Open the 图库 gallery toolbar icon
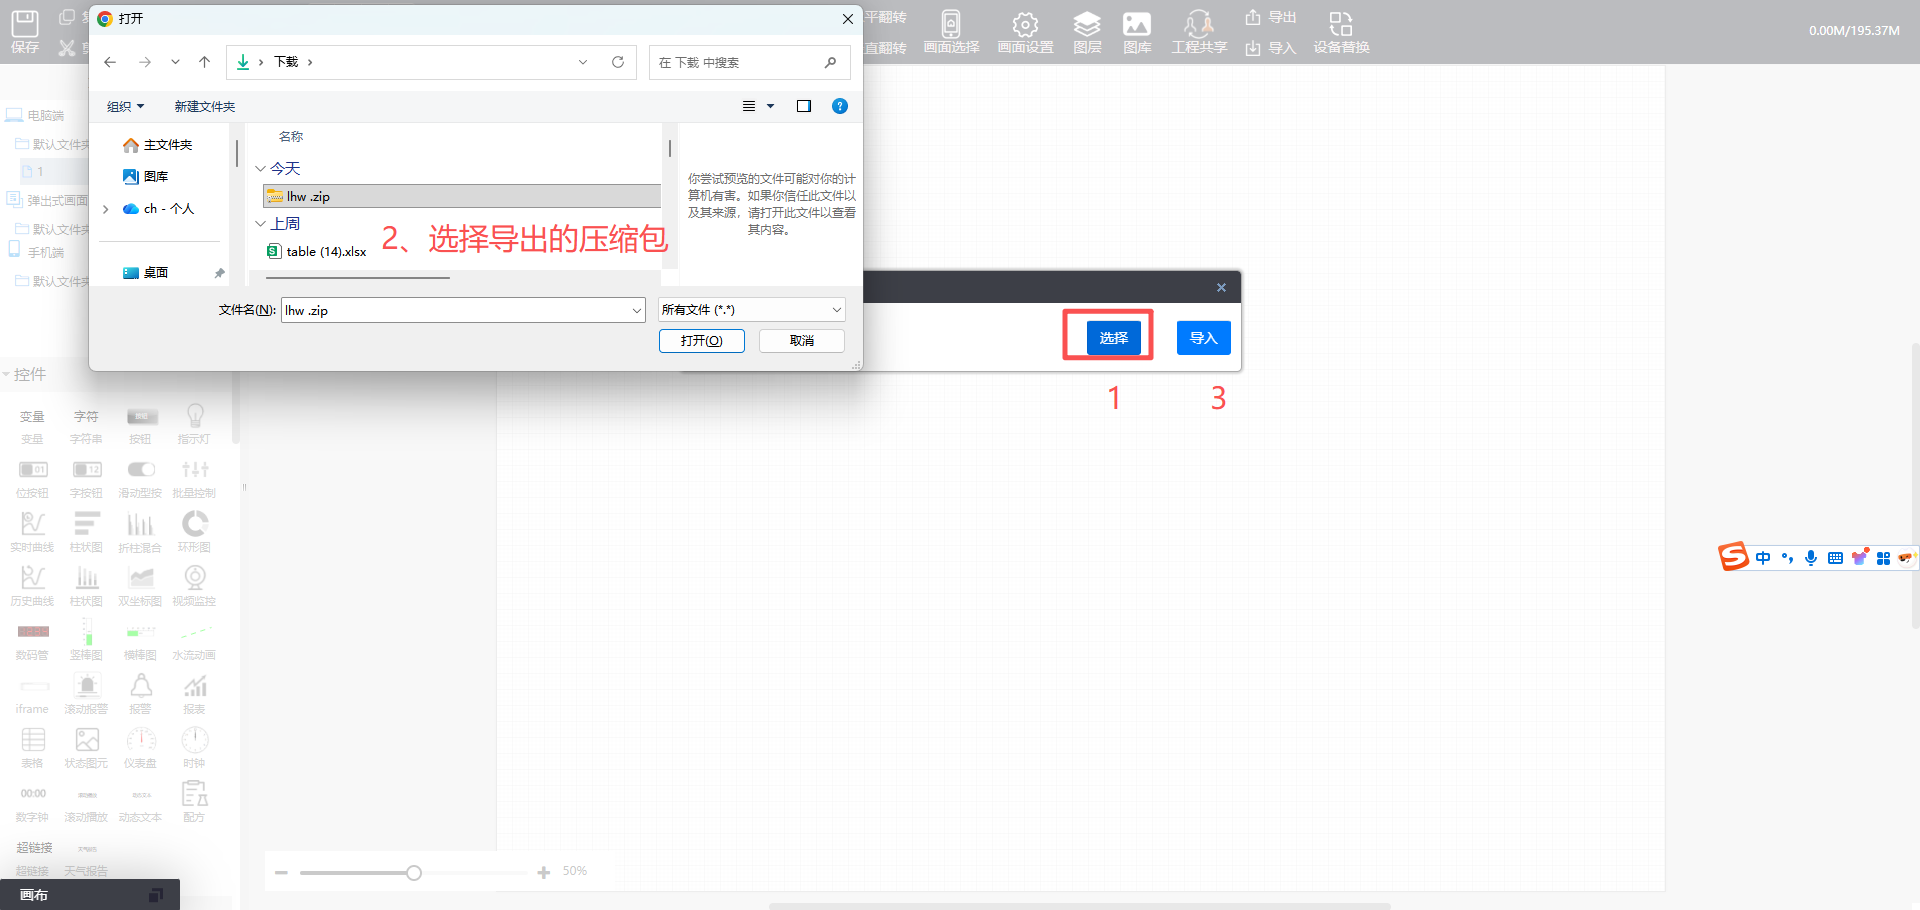Screen dimensions: 1920x910 1137,32
